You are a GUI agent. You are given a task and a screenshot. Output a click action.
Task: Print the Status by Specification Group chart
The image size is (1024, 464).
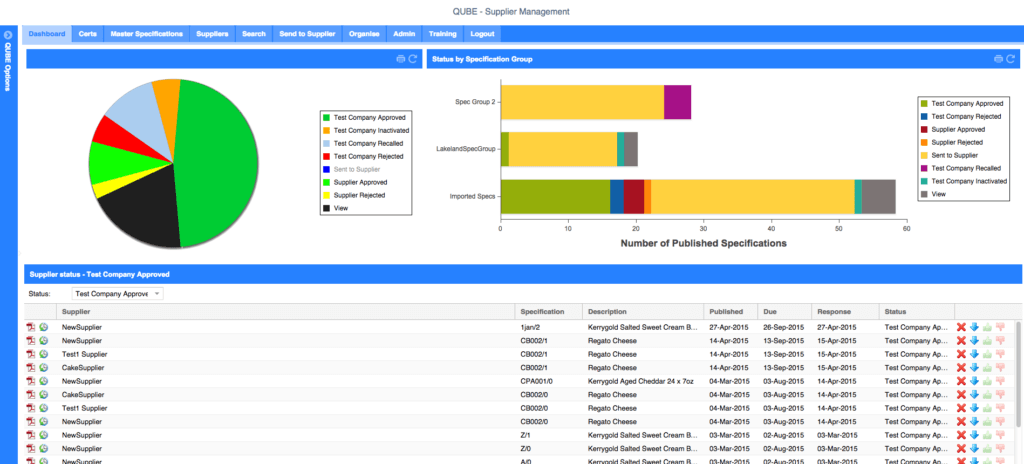click(998, 59)
